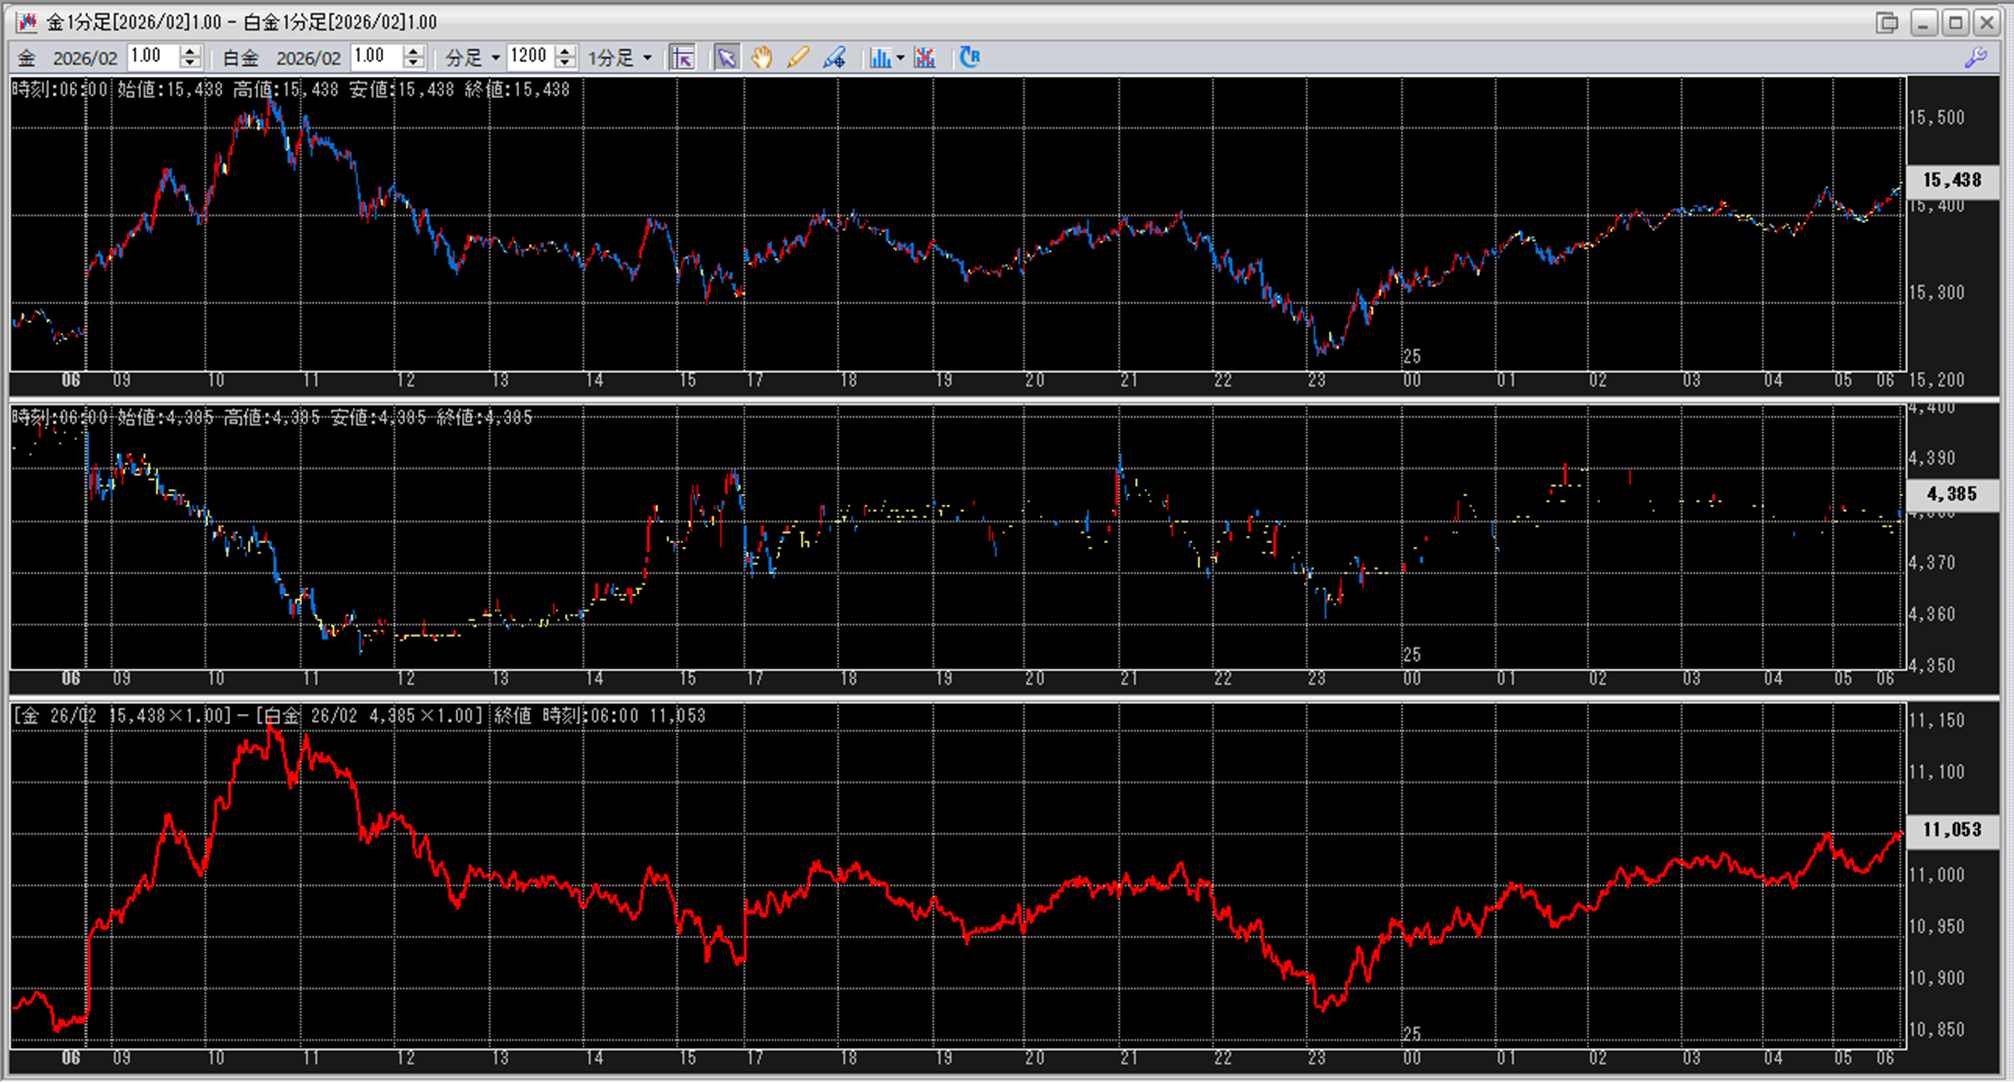
Task: Click the wrench settings icon
Action: point(1975,58)
